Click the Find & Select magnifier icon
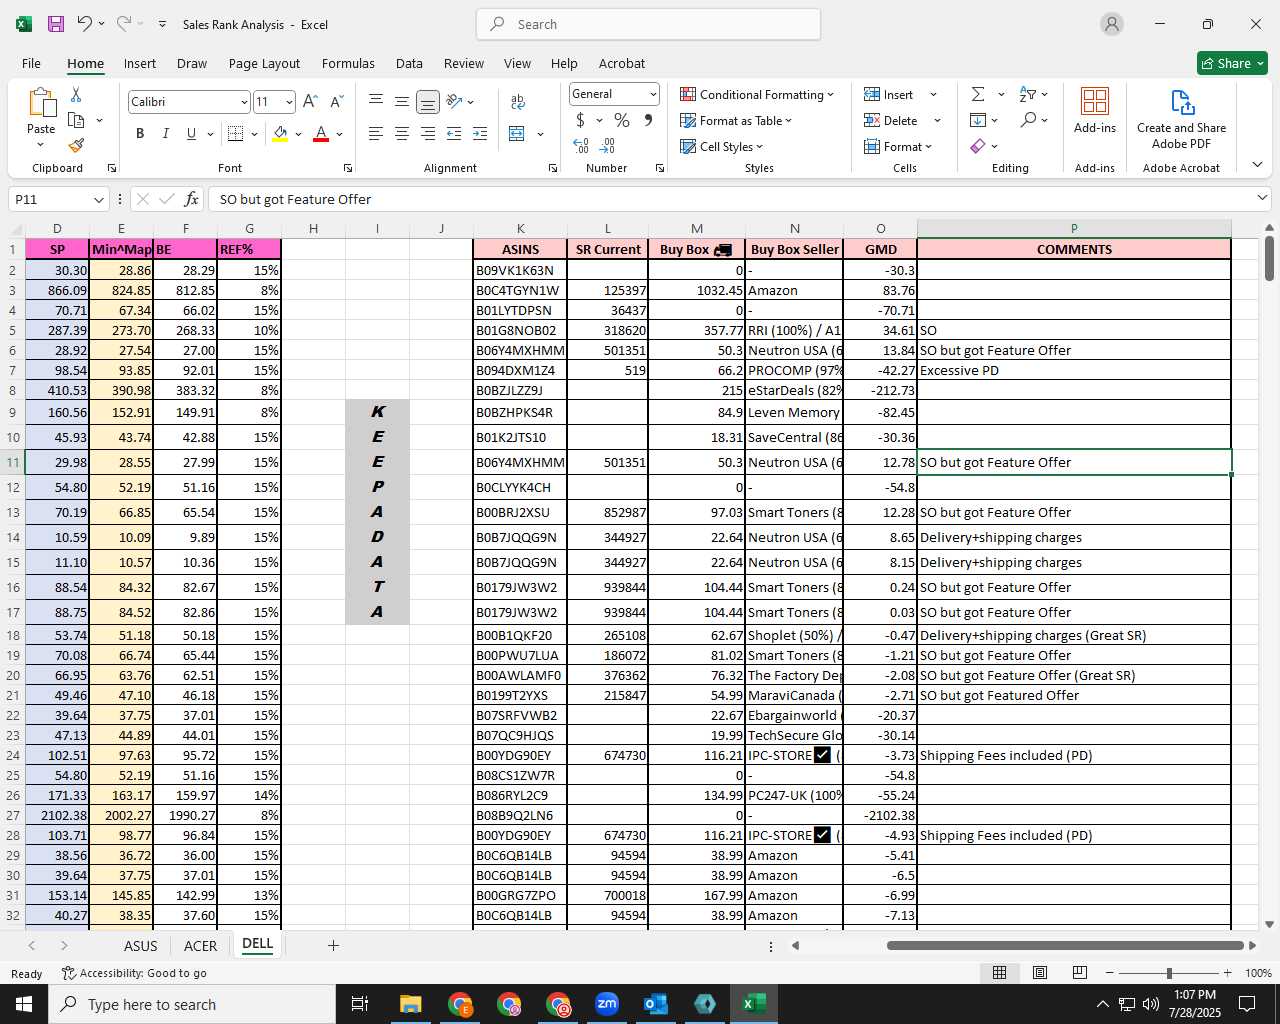 tap(1028, 120)
